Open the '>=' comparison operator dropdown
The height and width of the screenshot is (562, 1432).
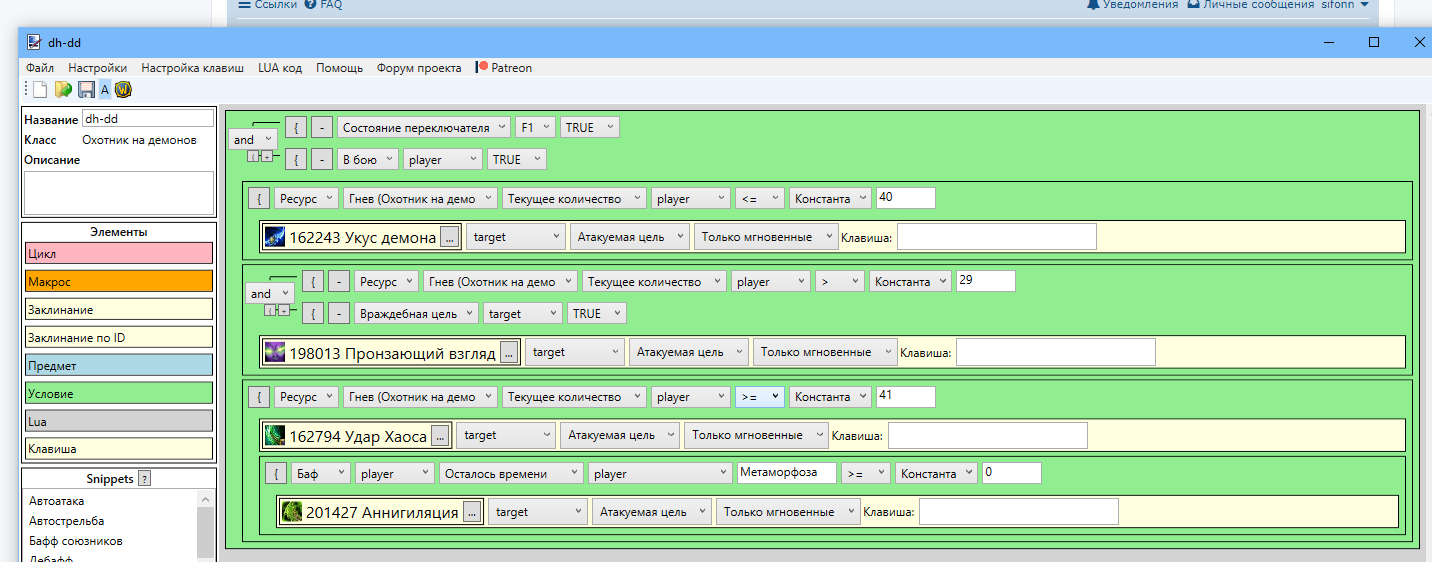(x=760, y=397)
